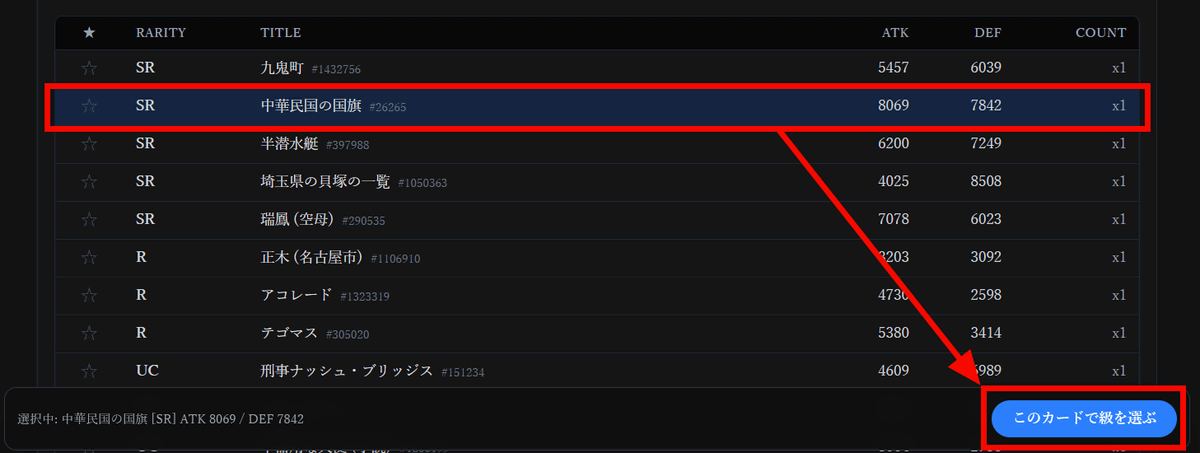This screenshot has width=1200, height=453.
Task: Favorite the 九鬼町 card with its star
Action: [89, 68]
